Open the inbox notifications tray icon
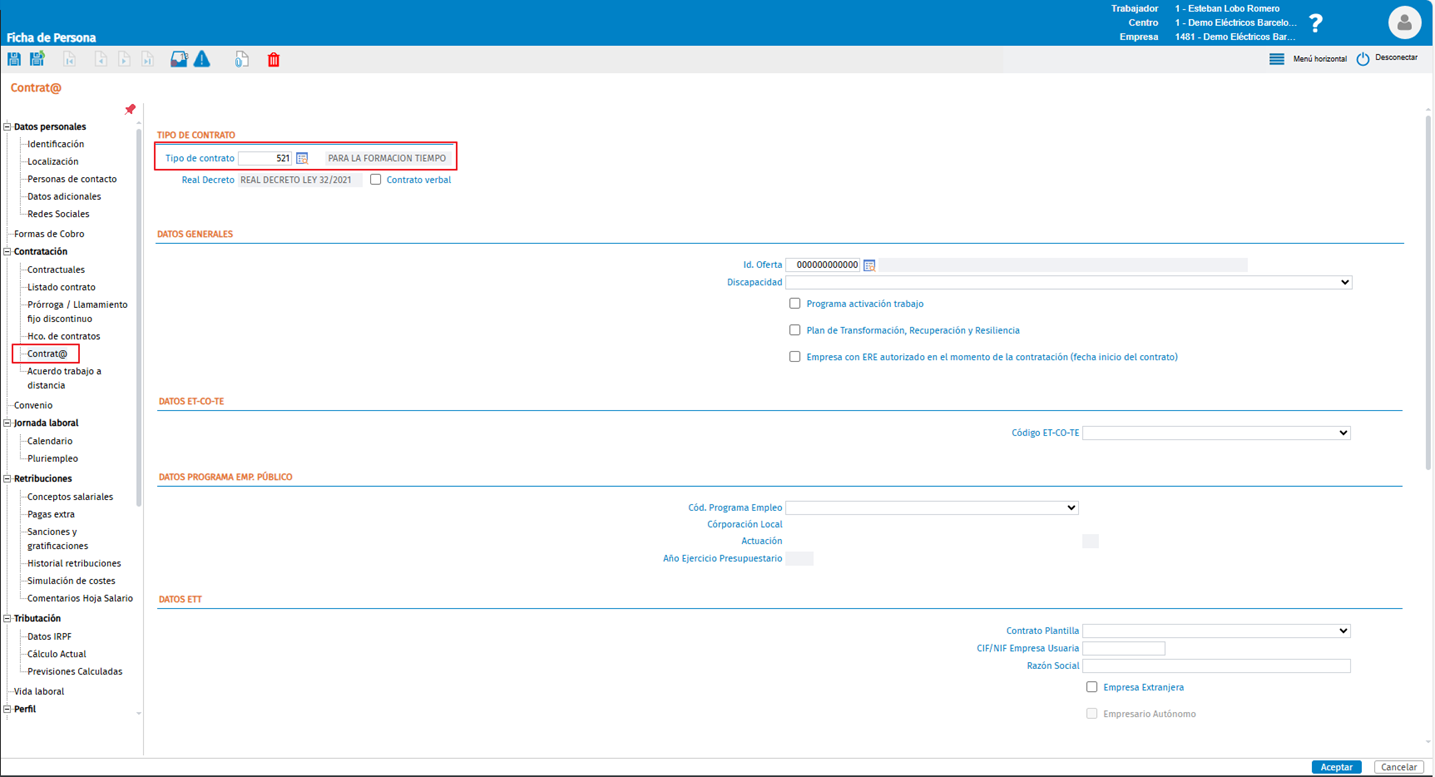This screenshot has width=1435, height=777. pyautogui.click(x=179, y=60)
